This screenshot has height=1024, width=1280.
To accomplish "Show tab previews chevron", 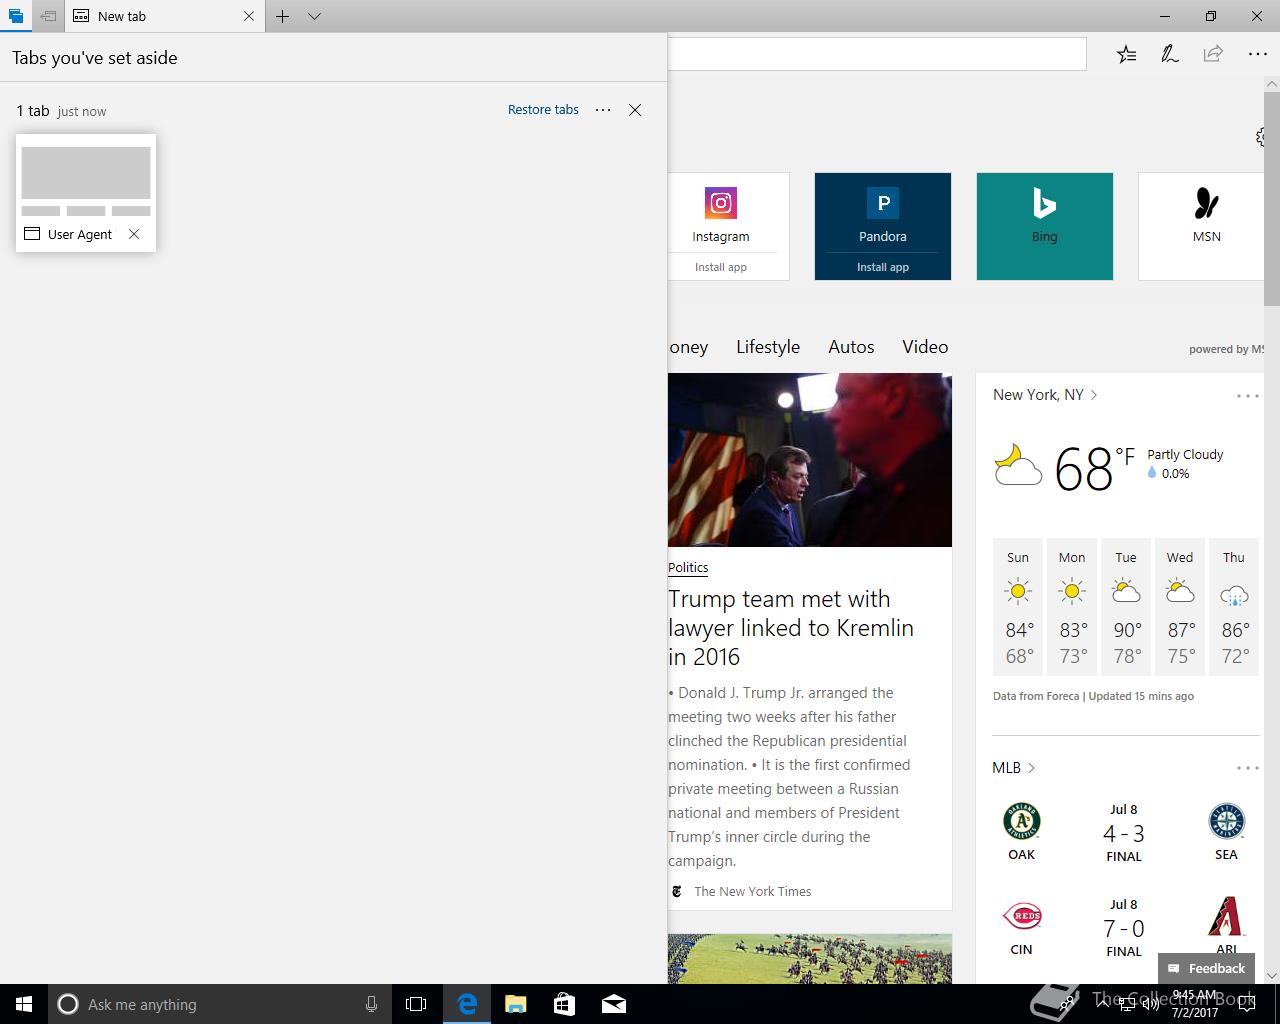I will pyautogui.click(x=314, y=16).
